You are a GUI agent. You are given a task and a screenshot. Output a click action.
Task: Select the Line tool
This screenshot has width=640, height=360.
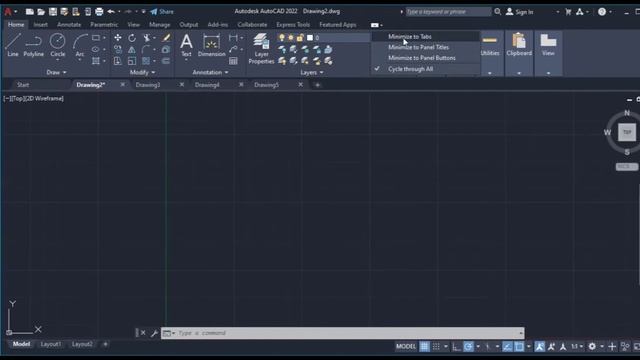click(x=13, y=45)
